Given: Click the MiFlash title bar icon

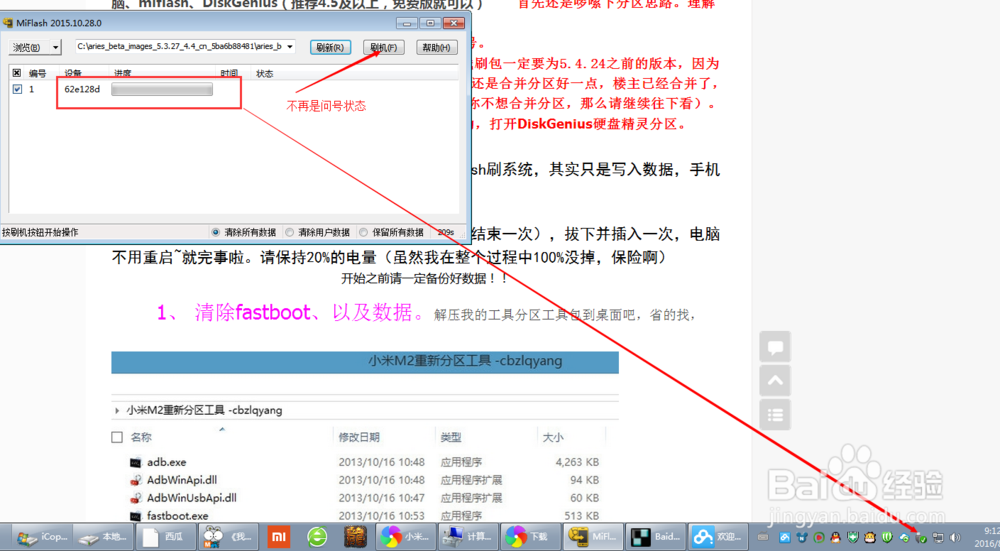Looking at the screenshot, I should tap(8, 23).
